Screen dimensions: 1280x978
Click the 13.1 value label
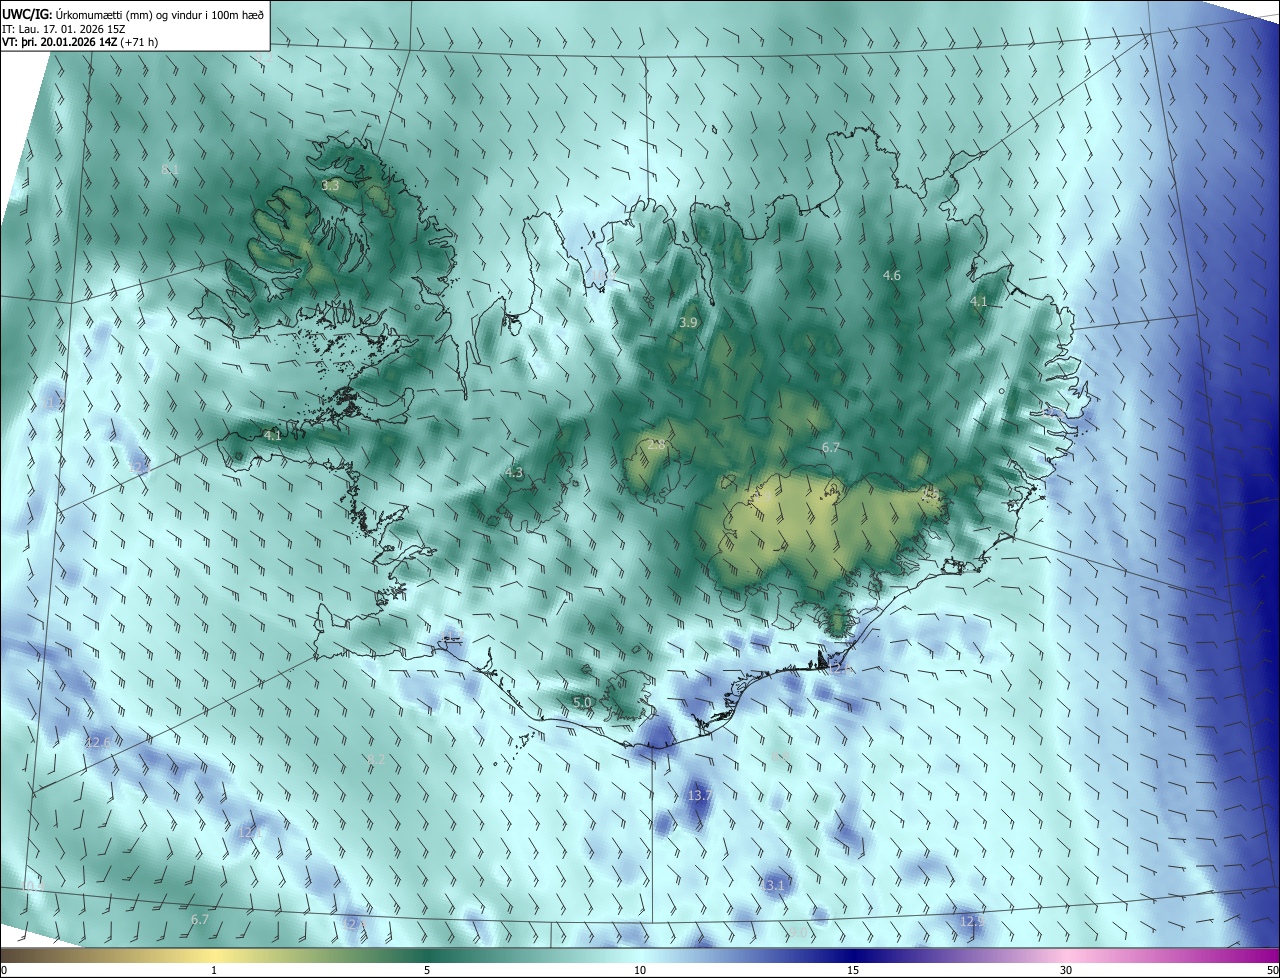click(x=773, y=885)
